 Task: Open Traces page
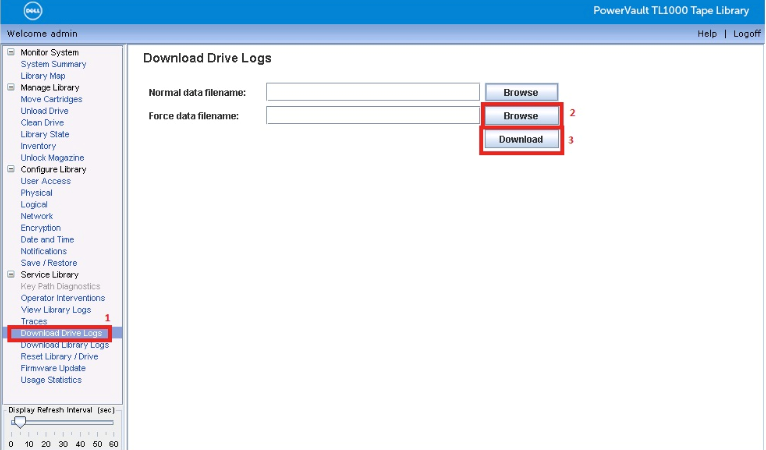(34, 321)
